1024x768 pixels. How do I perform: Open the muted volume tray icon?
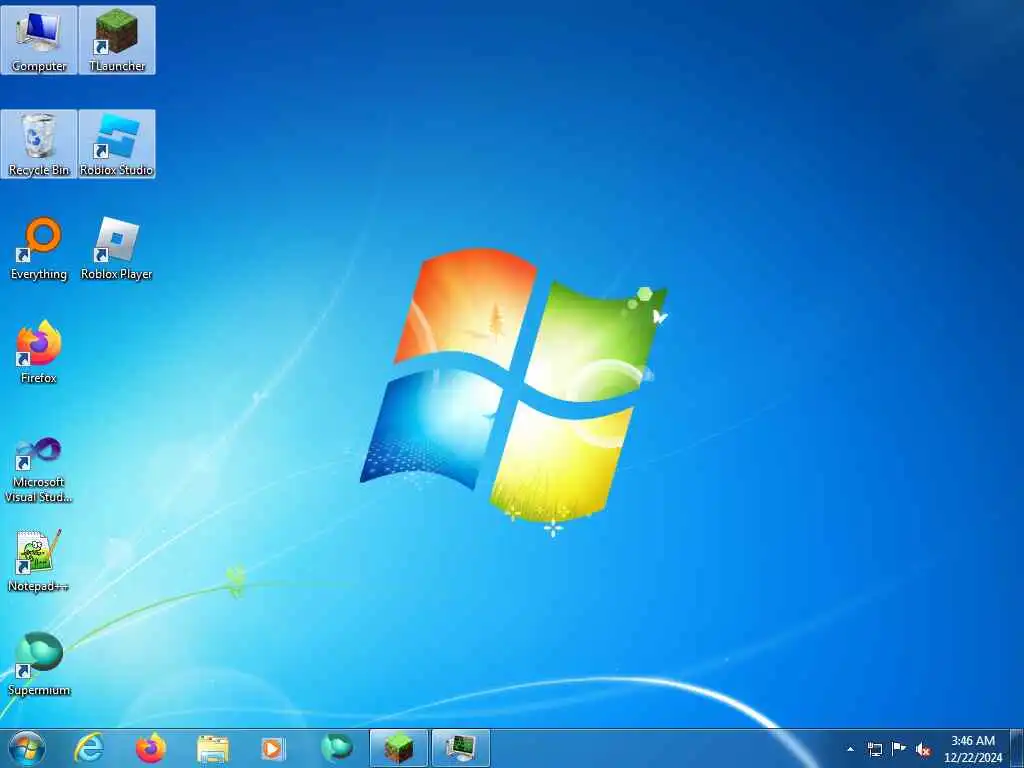click(x=923, y=749)
